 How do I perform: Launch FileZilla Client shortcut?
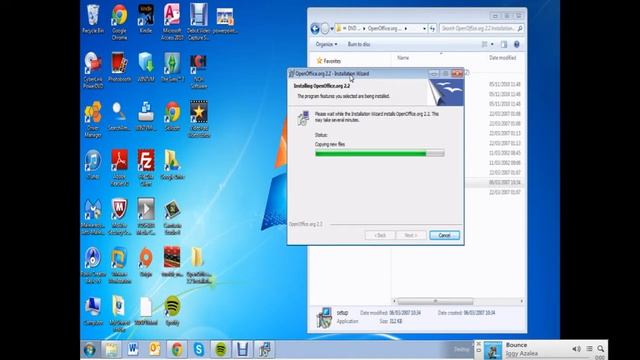pos(146,167)
